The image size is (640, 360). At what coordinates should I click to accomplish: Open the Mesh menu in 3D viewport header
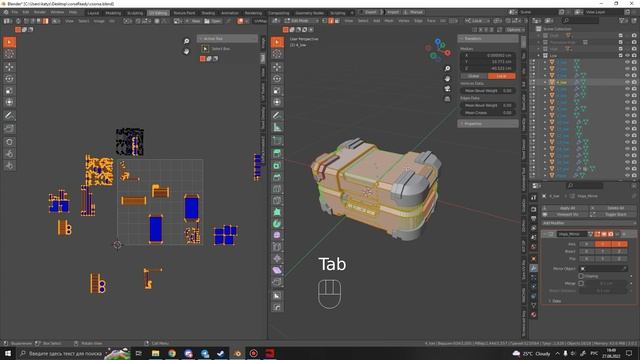tap(389, 20)
